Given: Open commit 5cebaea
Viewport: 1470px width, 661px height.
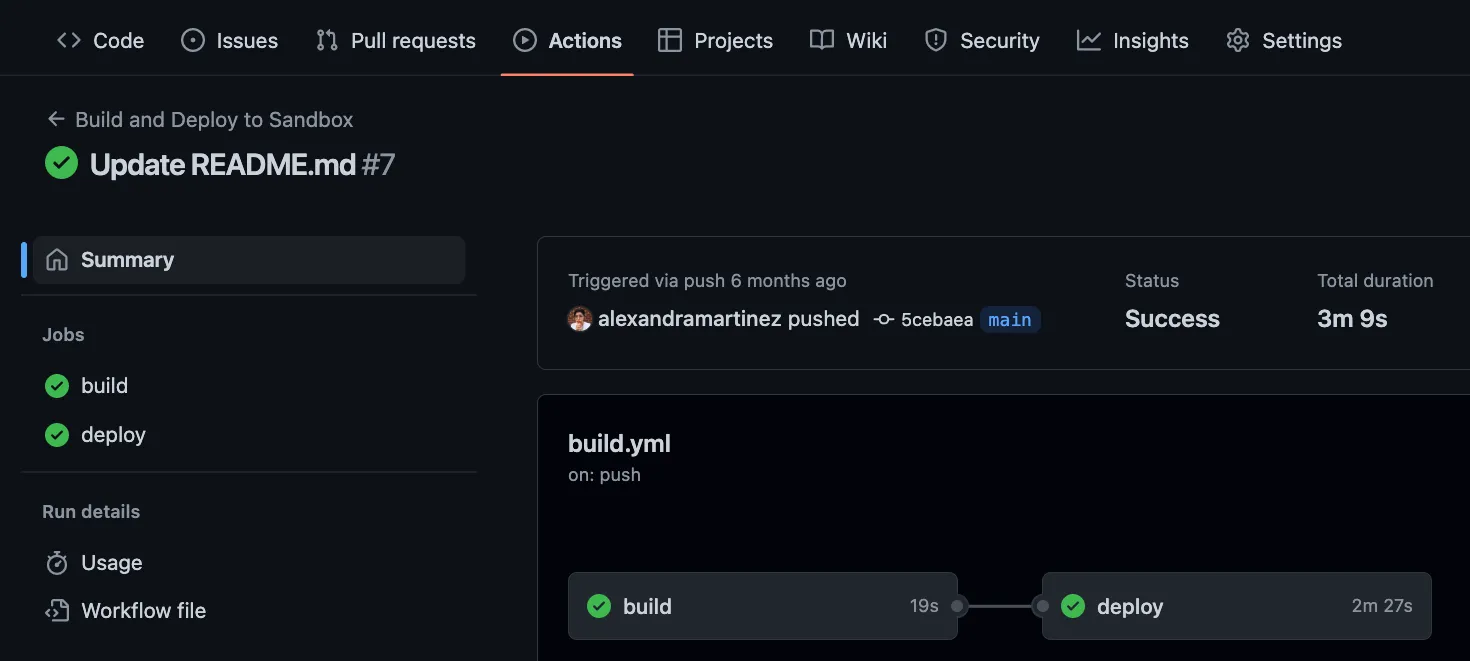Looking at the screenshot, I should coord(937,320).
